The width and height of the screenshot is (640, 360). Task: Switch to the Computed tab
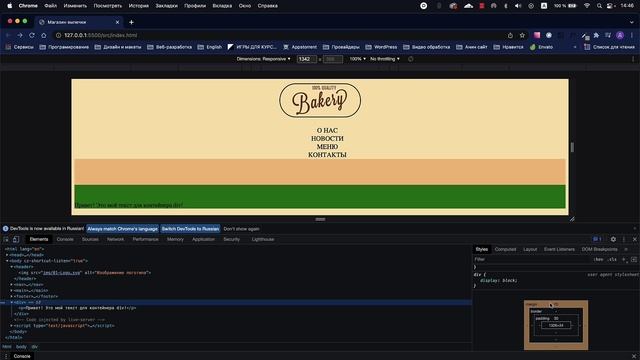pos(505,249)
